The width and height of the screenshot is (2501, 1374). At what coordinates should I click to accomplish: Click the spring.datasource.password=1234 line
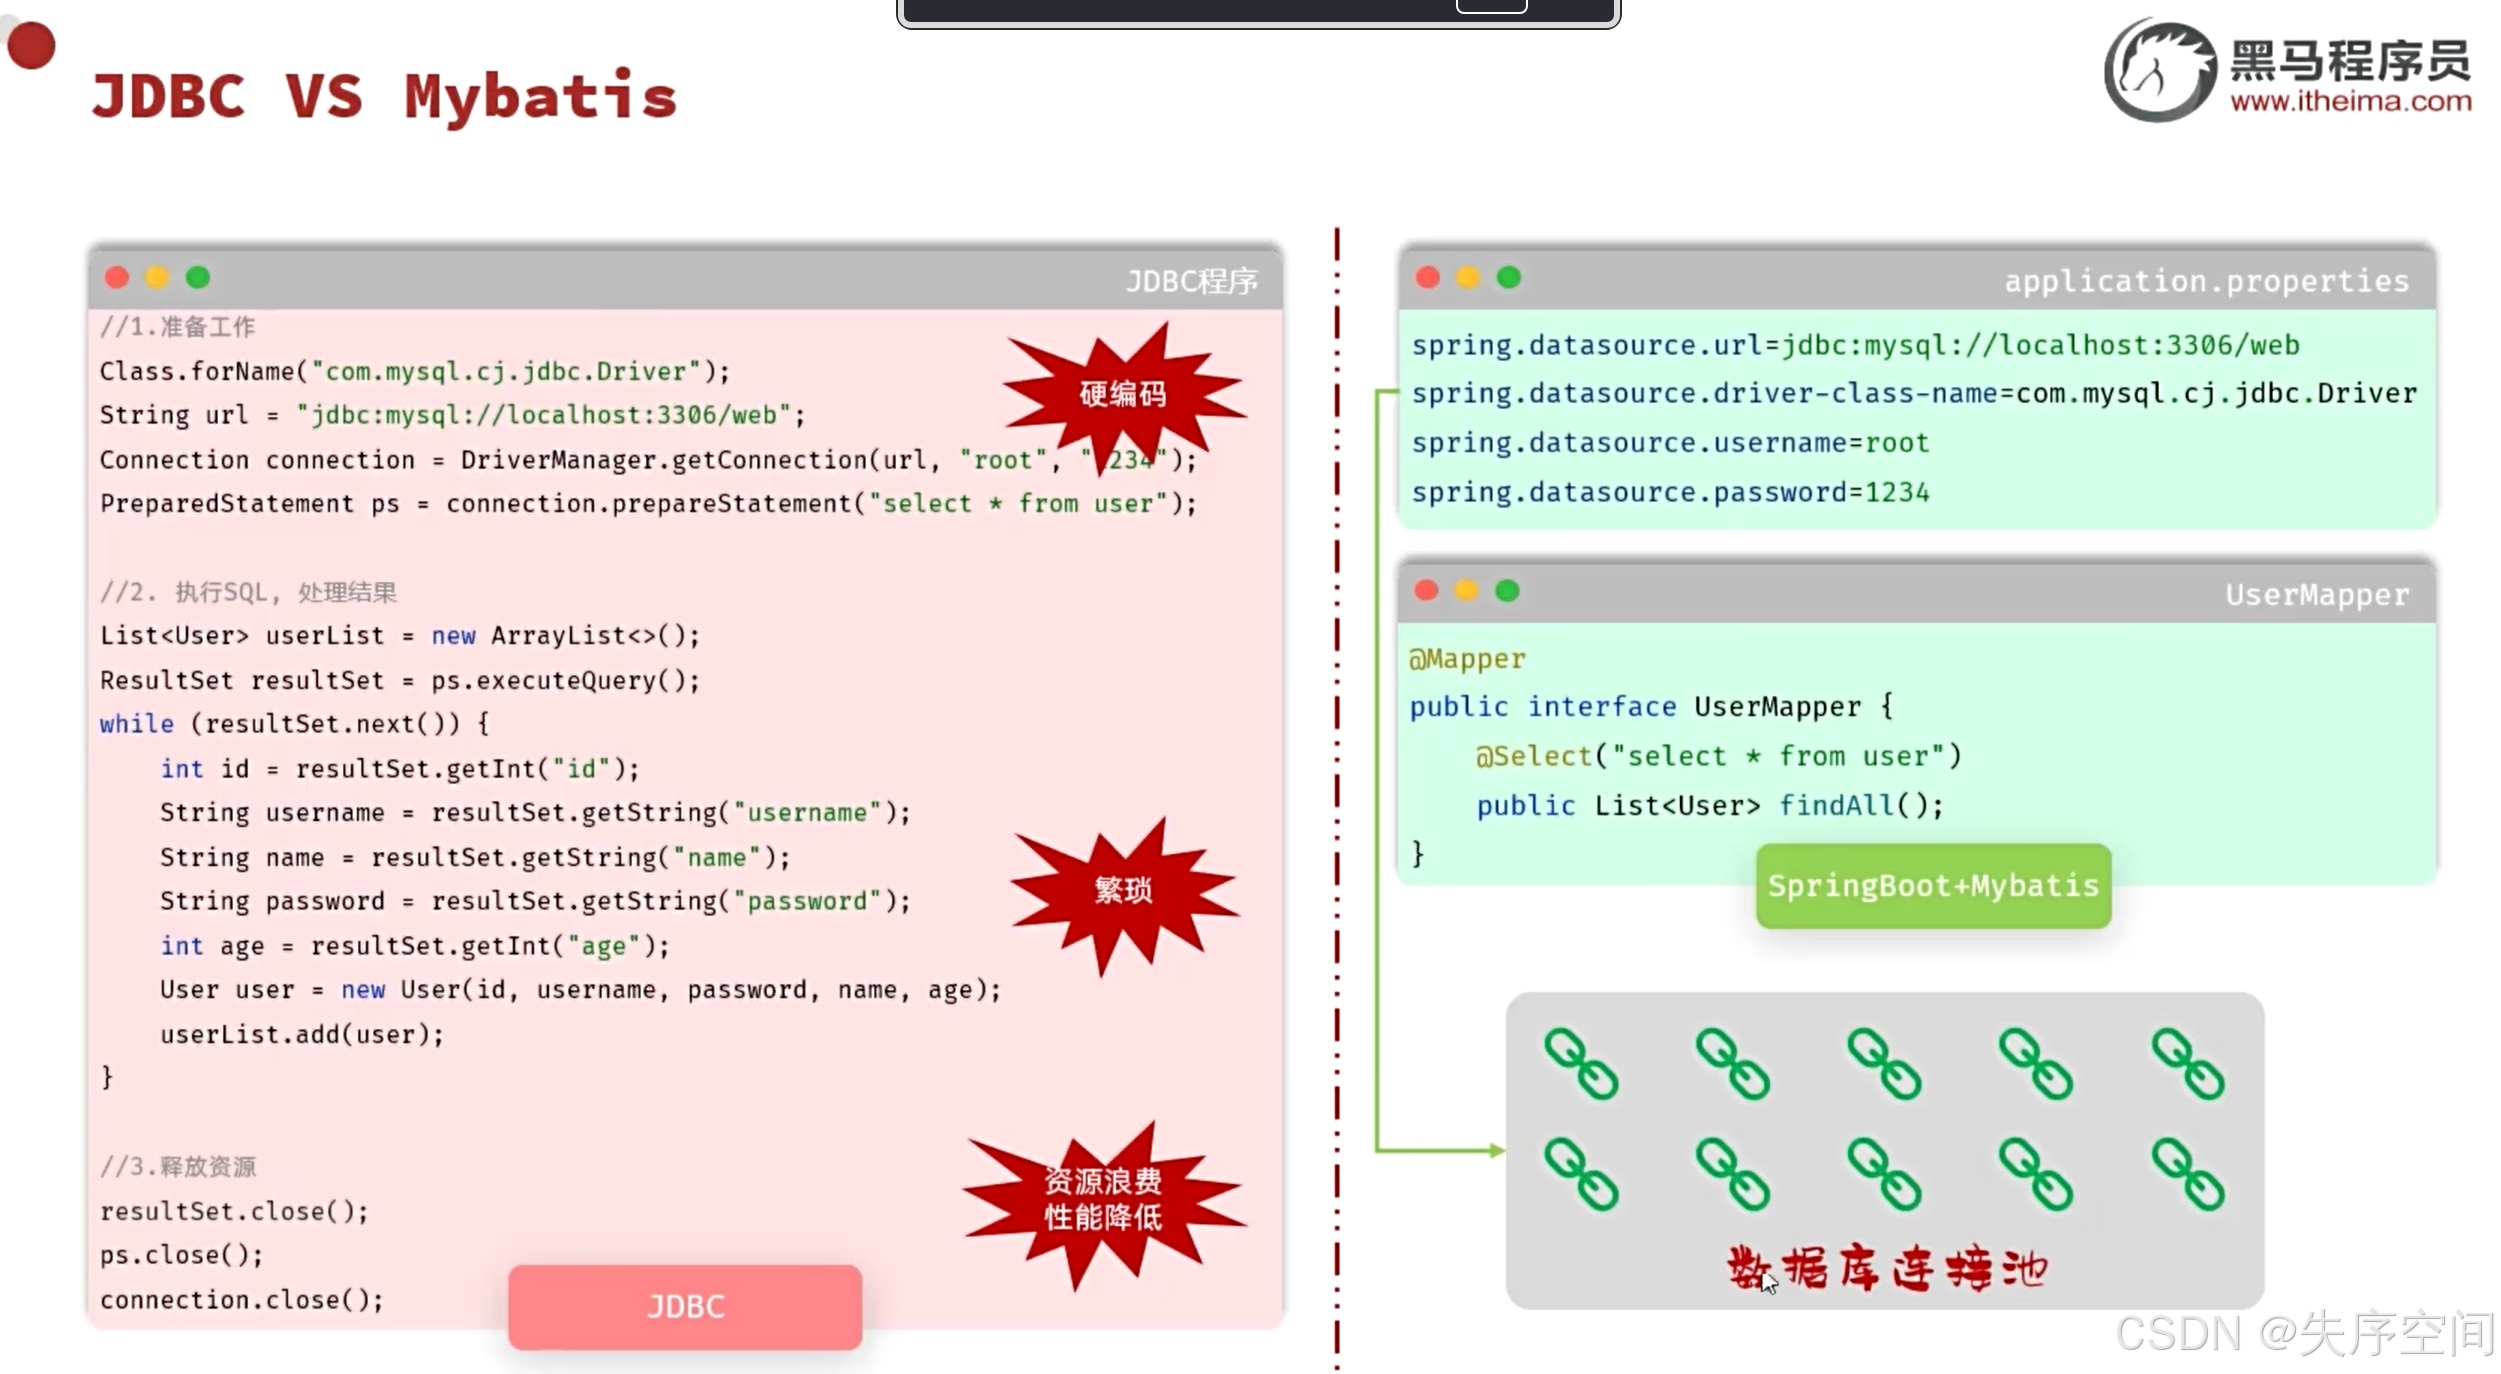(x=1669, y=492)
